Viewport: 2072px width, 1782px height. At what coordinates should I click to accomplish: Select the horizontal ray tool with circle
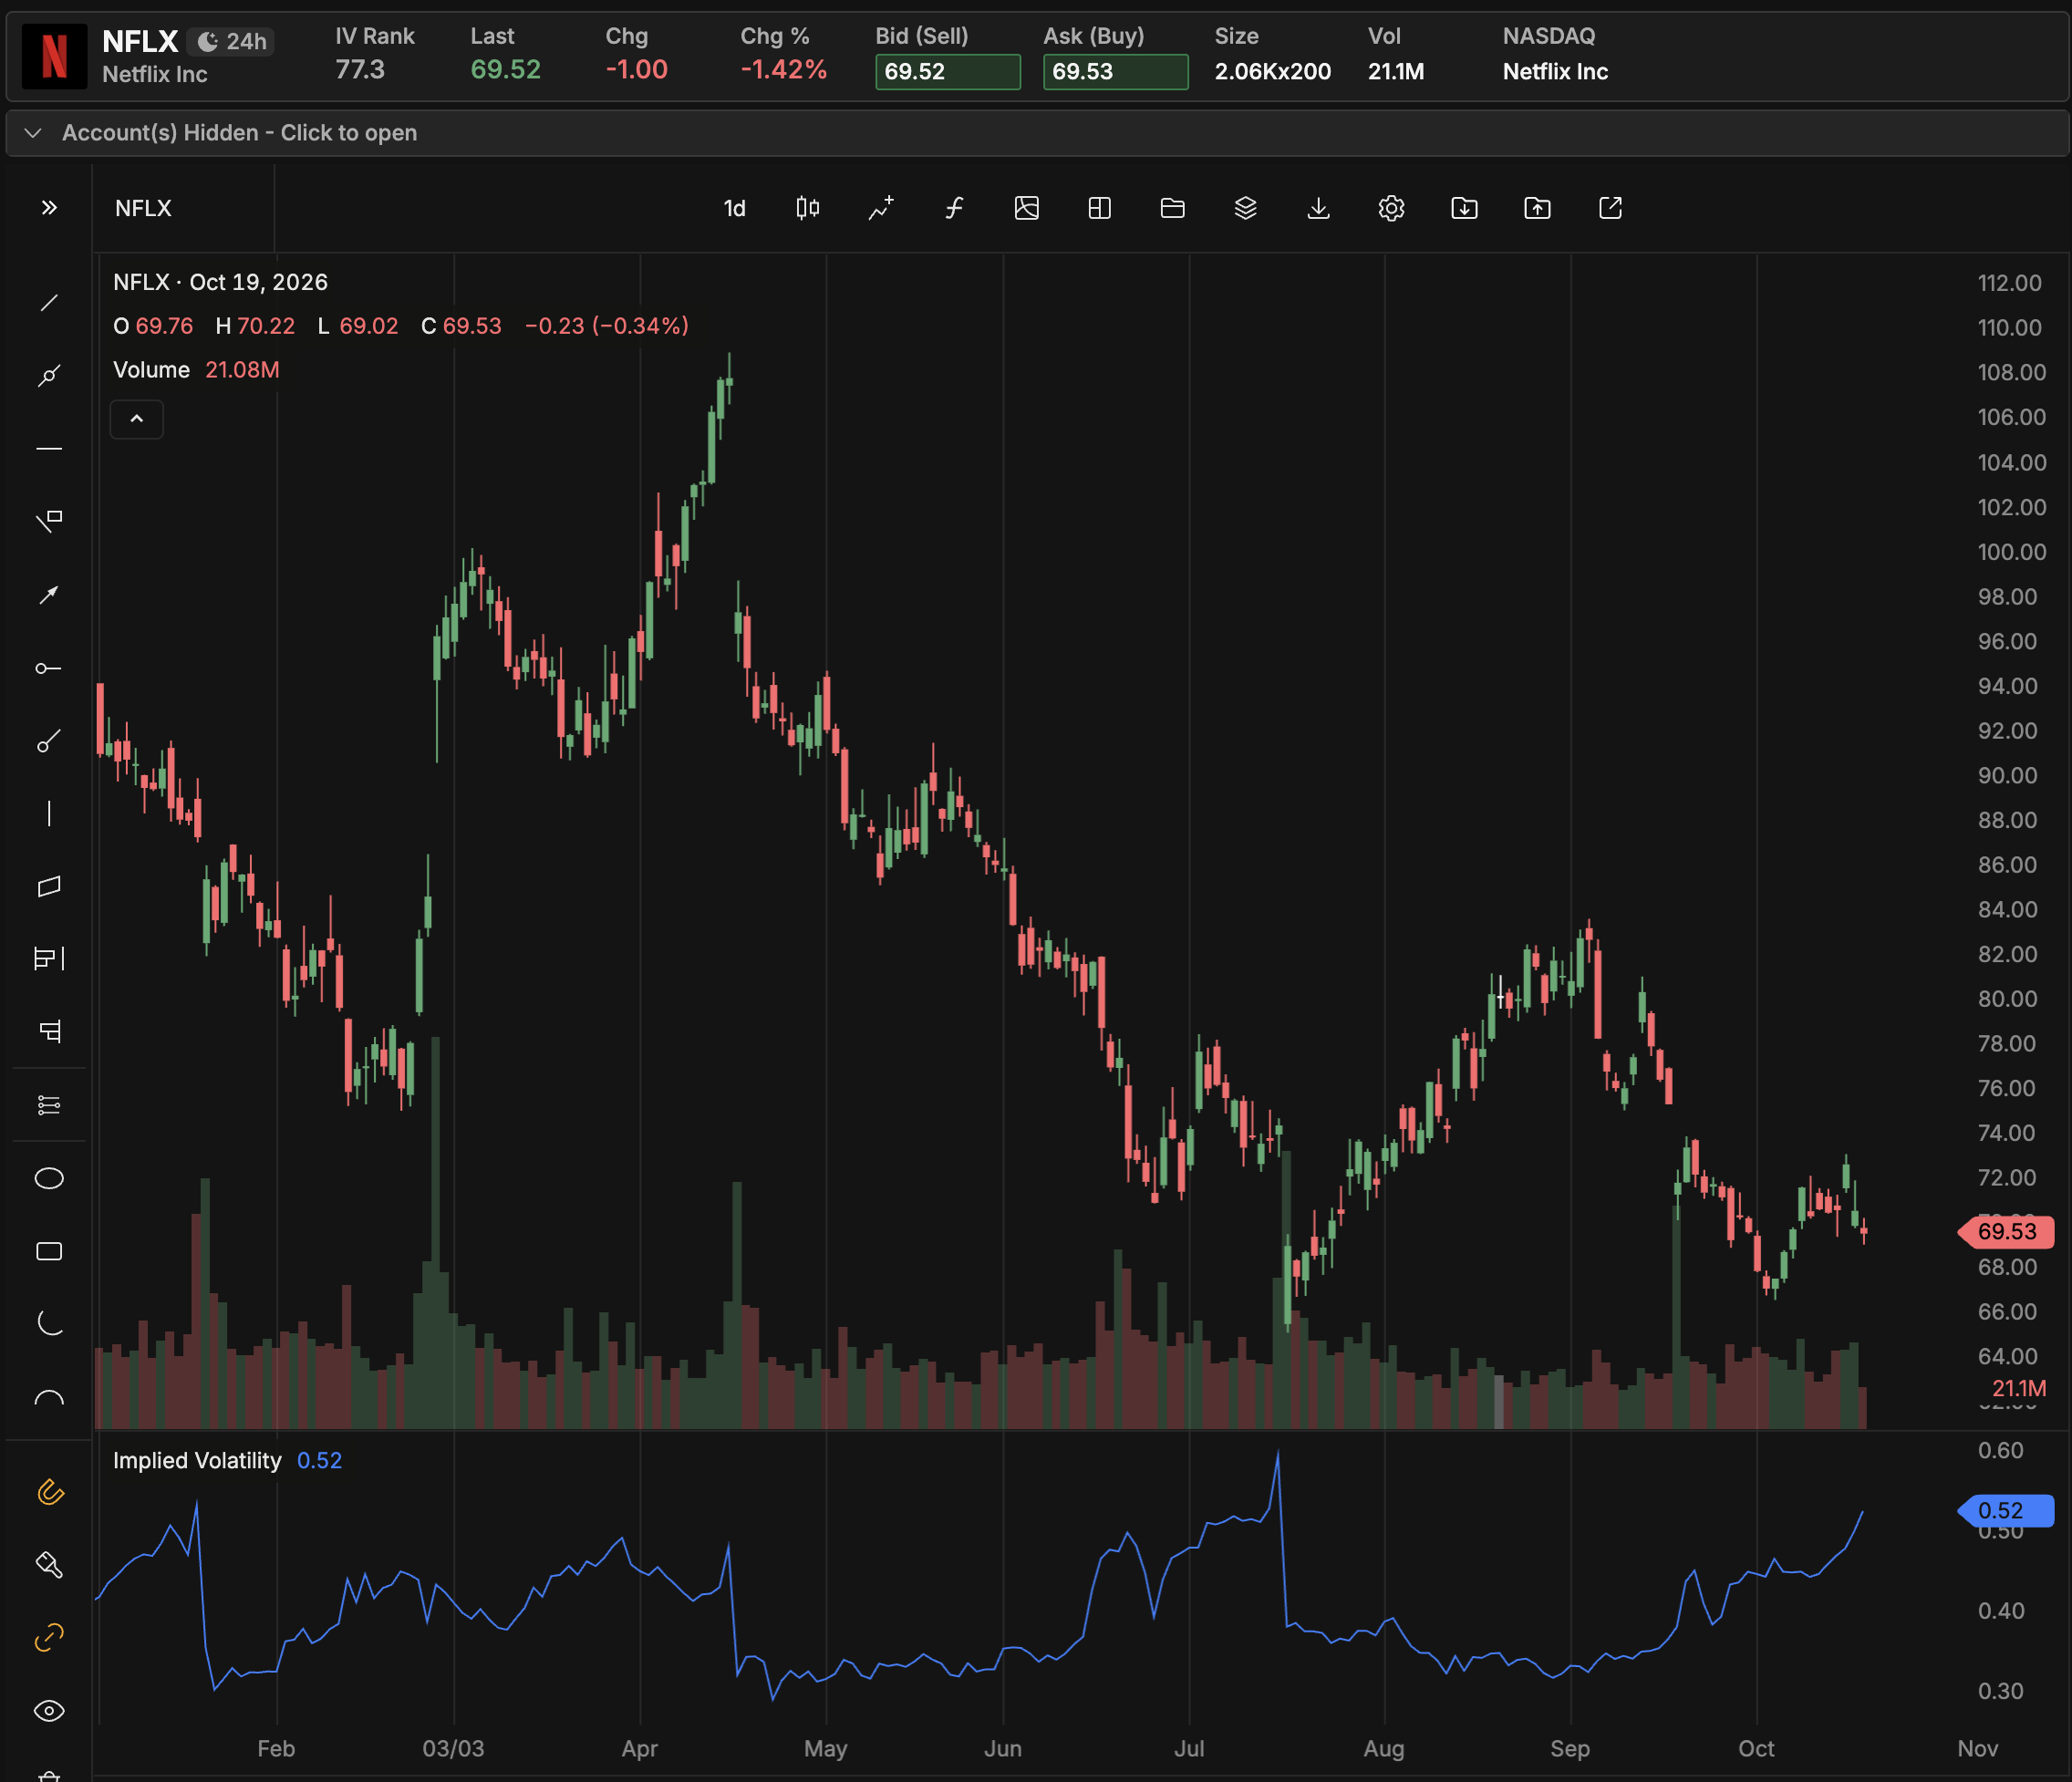click(49, 668)
